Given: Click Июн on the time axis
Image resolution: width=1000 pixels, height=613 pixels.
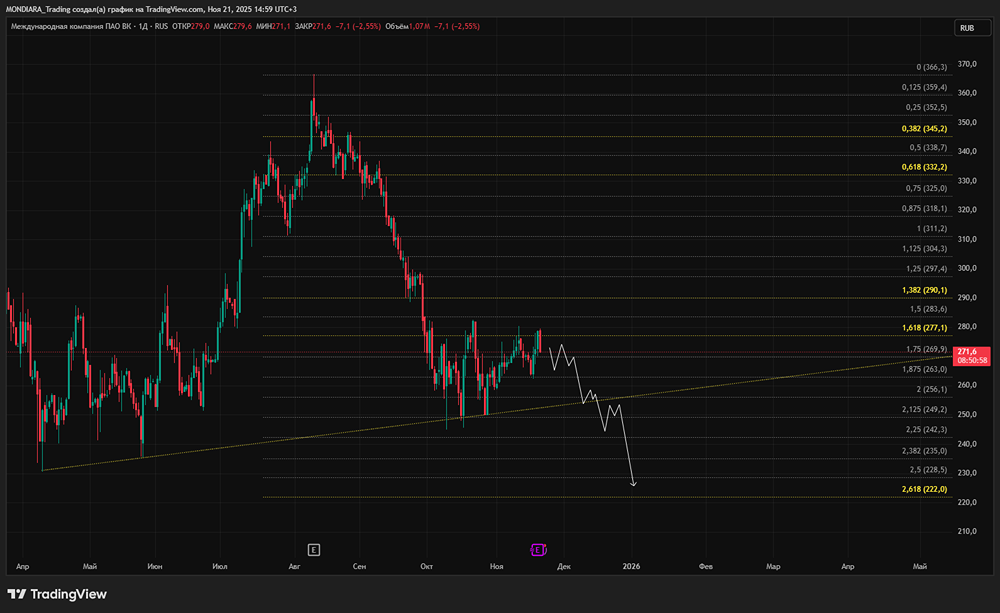Looking at the screenshot, I should [x=154, y=566].
